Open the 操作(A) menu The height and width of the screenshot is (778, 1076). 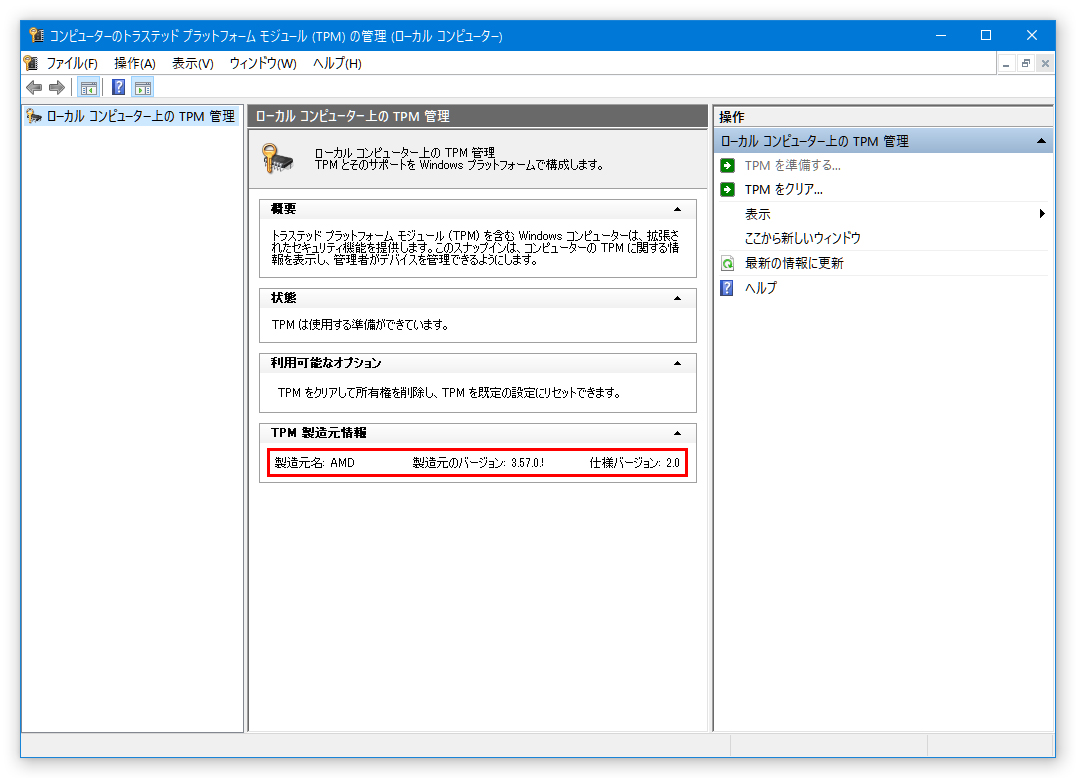click(134, 63)
